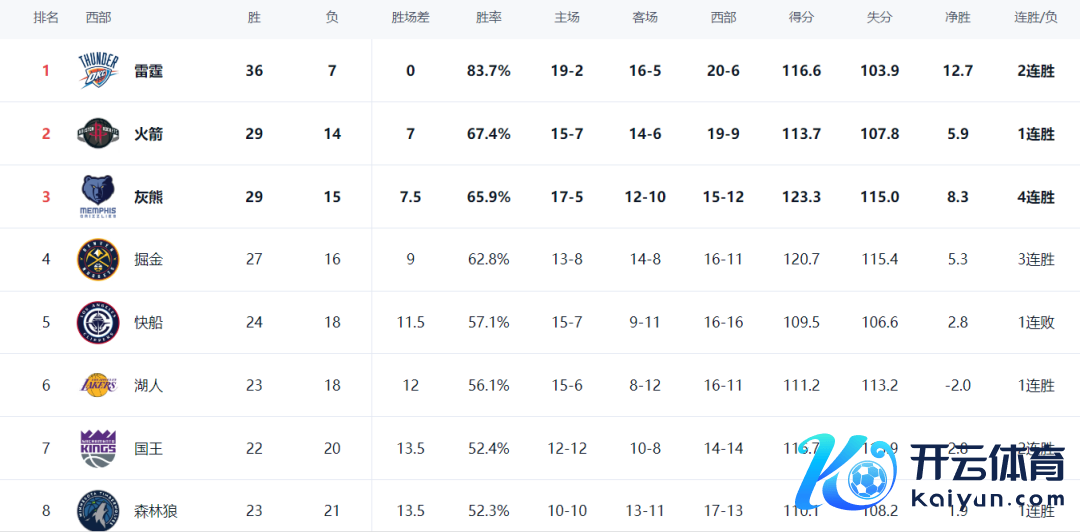Sort by 净胜 column header
Viewport: 1080px width, 532px height.
tap(957, 18)
